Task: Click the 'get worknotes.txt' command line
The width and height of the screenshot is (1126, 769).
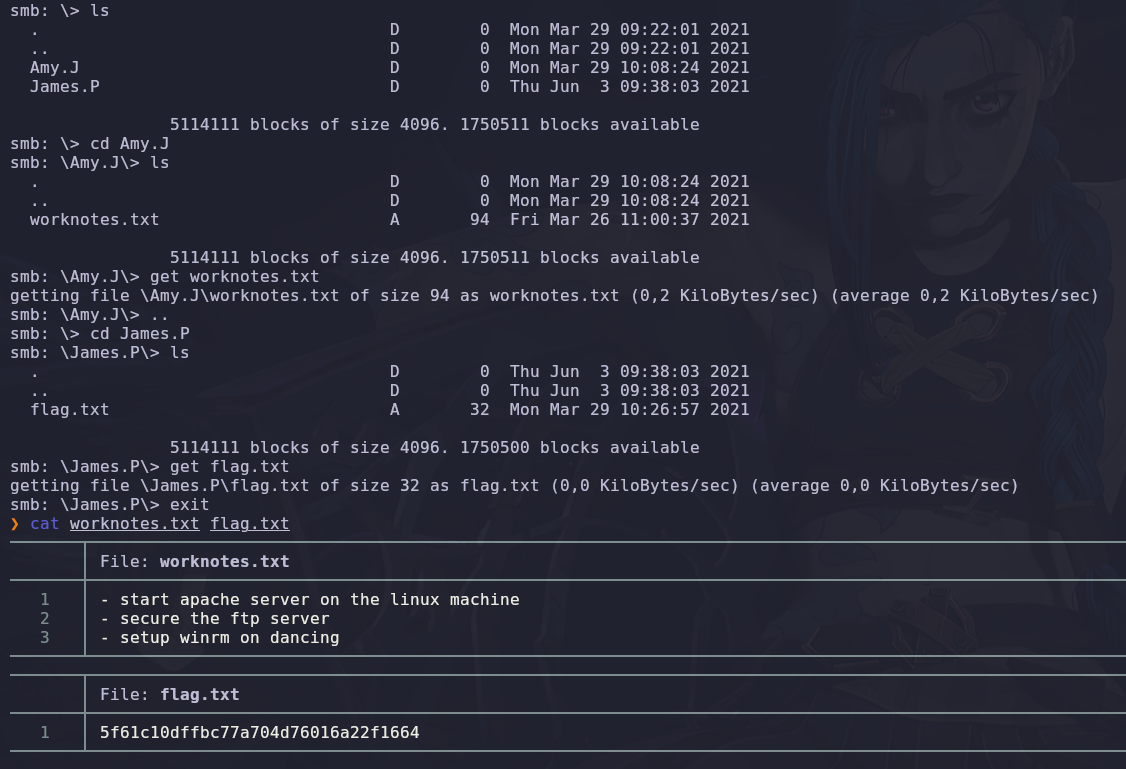Action: 234,276
